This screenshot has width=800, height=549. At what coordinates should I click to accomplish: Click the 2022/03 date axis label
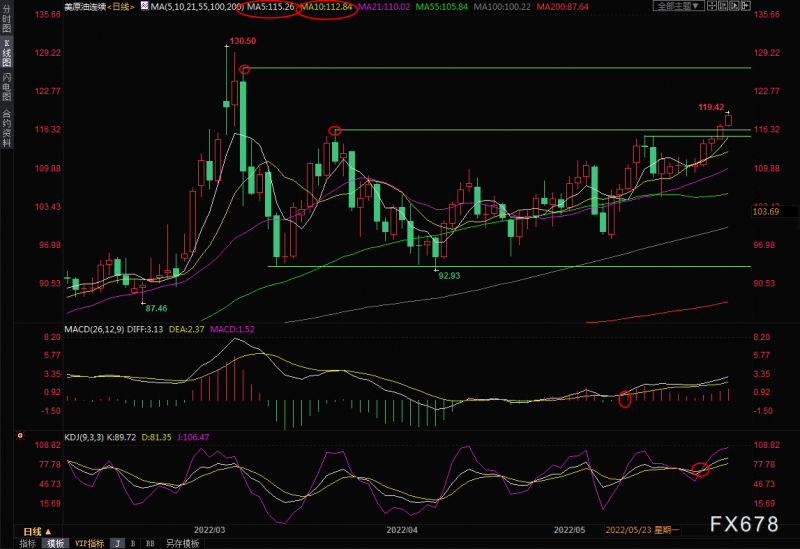(x=209, y=530)
